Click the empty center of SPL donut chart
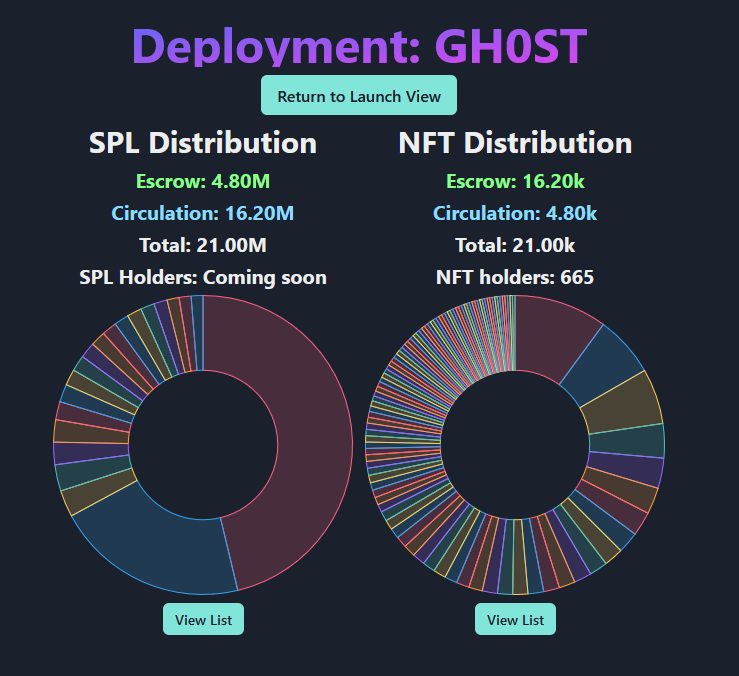 (203, 445)
